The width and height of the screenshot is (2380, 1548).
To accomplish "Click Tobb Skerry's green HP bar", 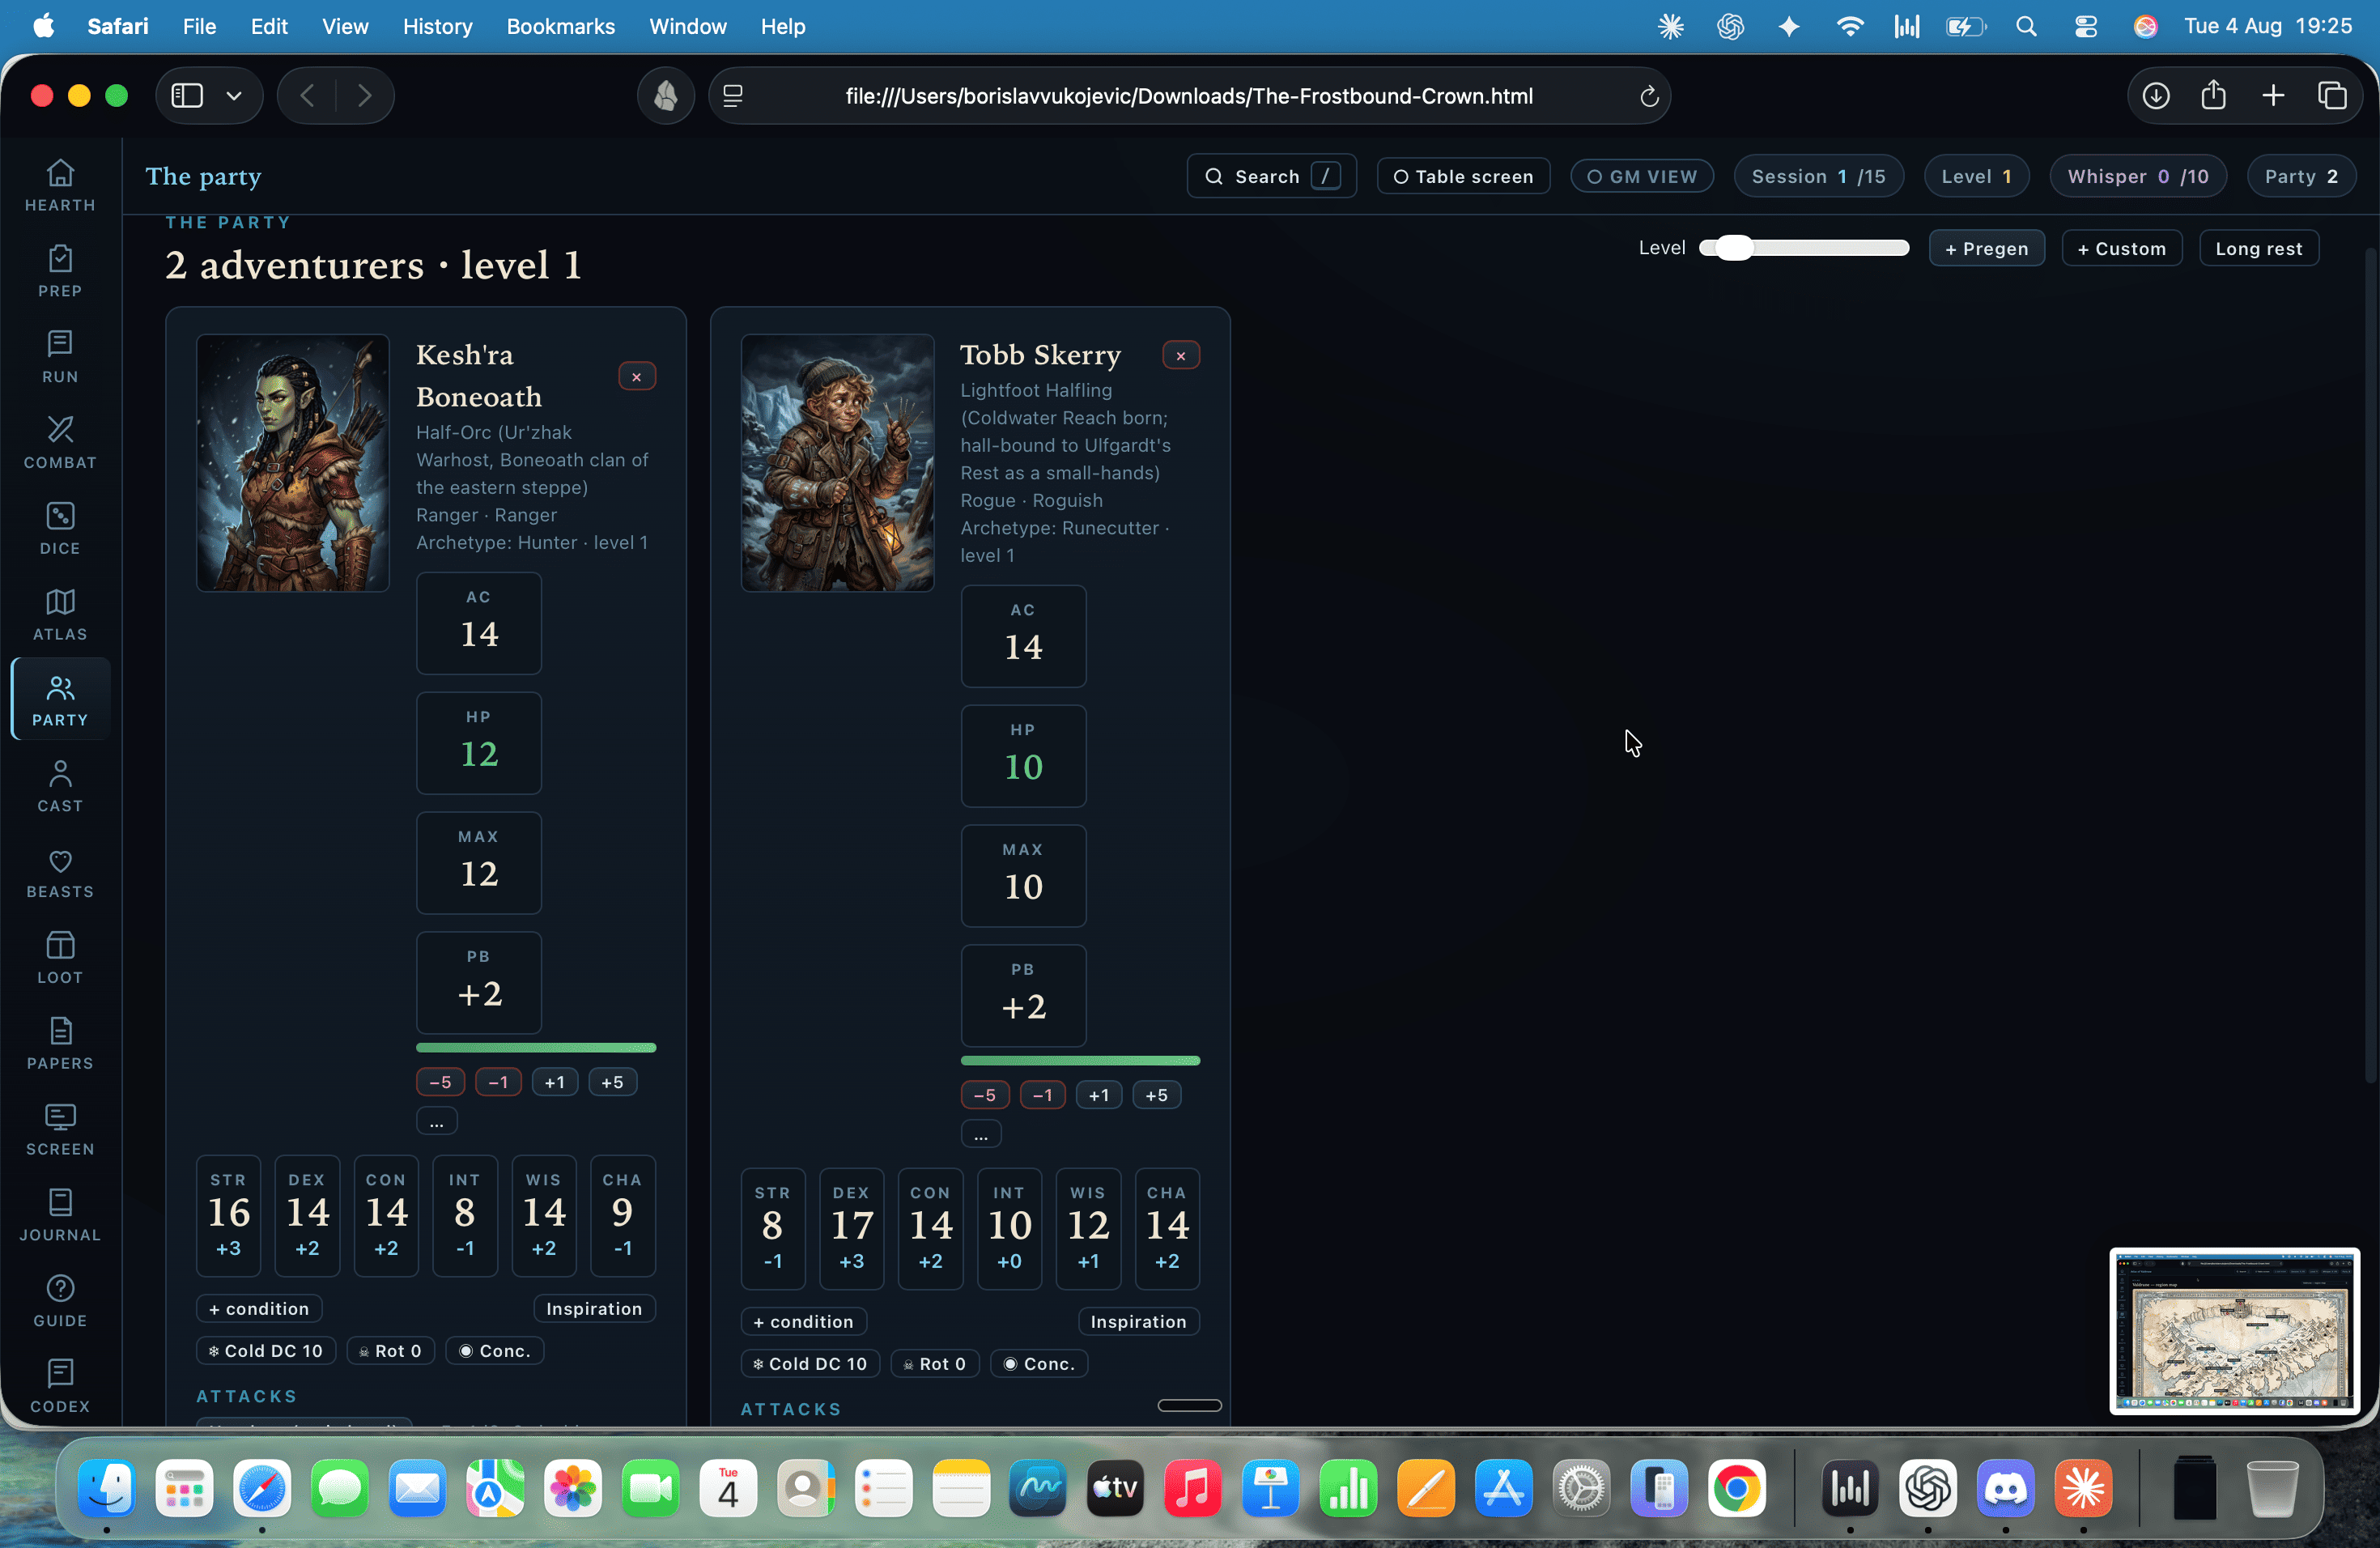I will pos(1080,1061).
